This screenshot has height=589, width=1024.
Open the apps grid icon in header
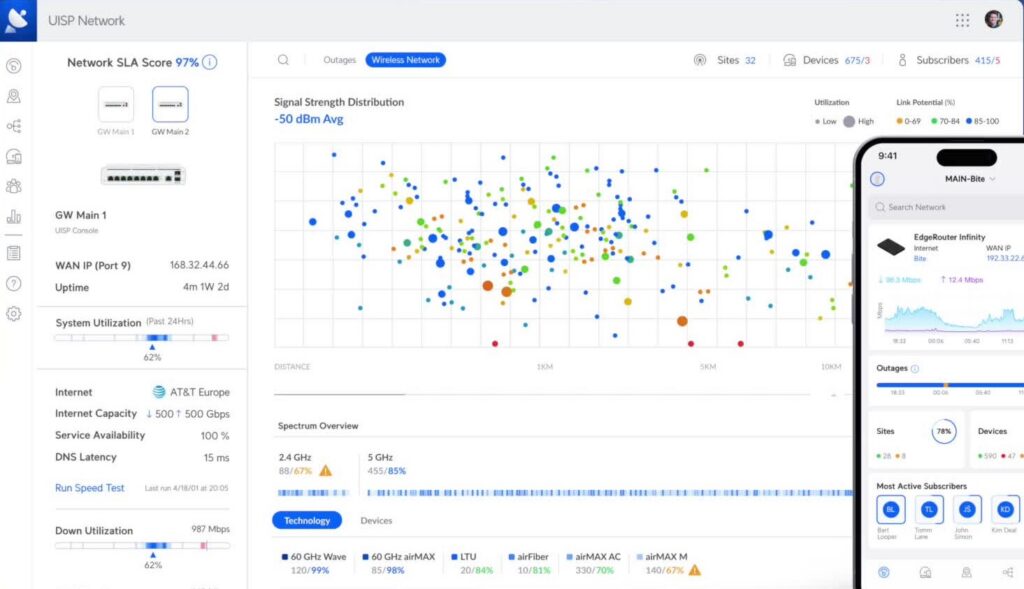point(962,20)
